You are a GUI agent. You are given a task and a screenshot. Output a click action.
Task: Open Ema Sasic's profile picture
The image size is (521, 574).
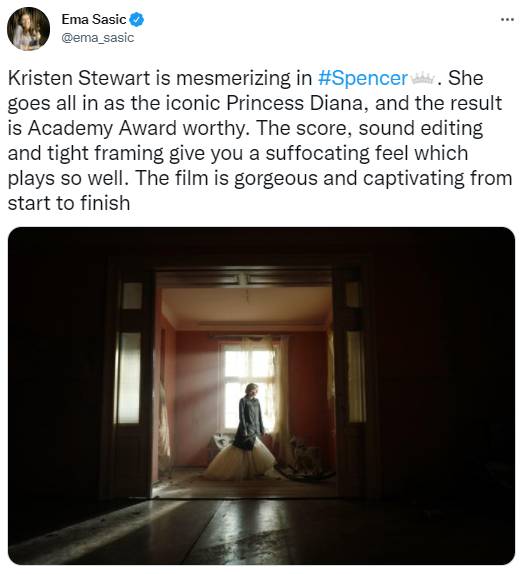point(28,28)
